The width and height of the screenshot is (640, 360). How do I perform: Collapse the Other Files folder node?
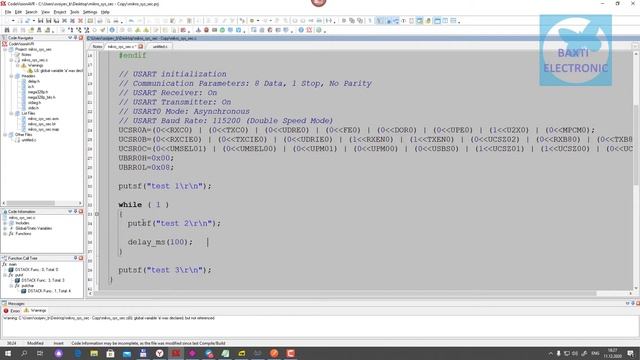tap(5, 134)
